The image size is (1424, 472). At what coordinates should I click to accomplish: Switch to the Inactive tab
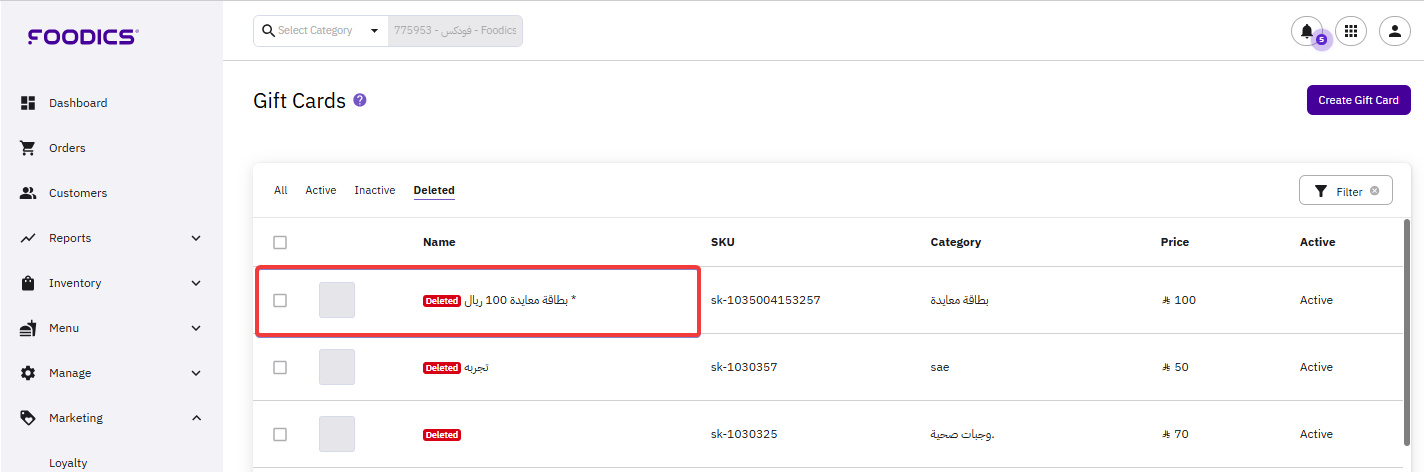375,190
